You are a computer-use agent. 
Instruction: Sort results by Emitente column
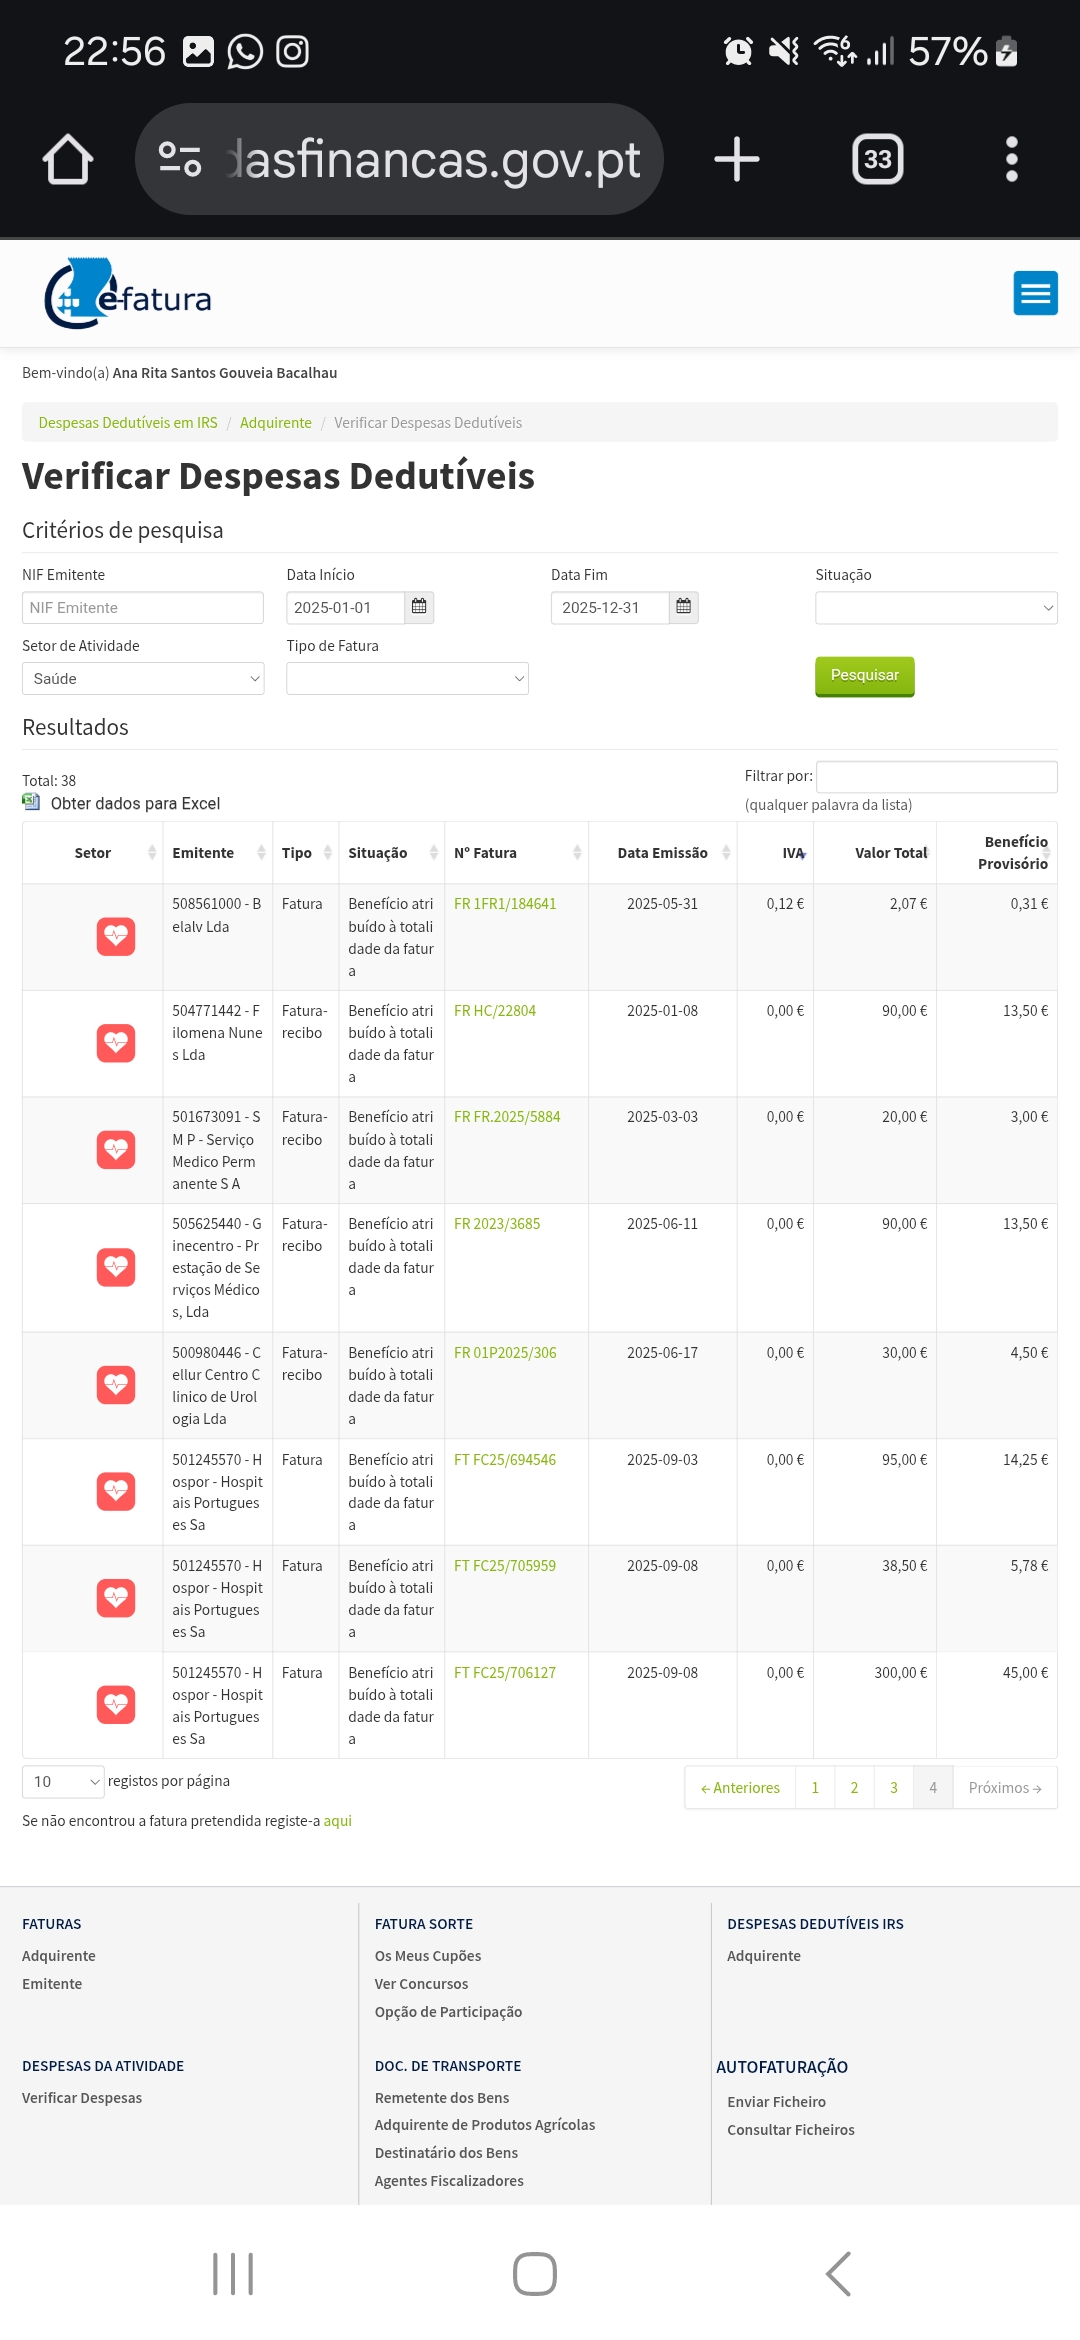point(218,853)
